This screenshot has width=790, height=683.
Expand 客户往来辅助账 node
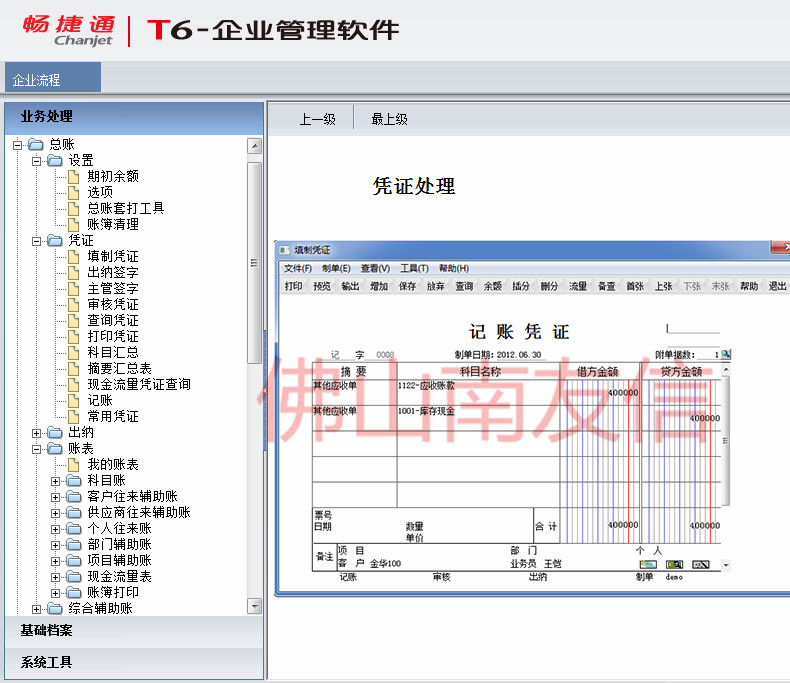[x=55, y=497]
